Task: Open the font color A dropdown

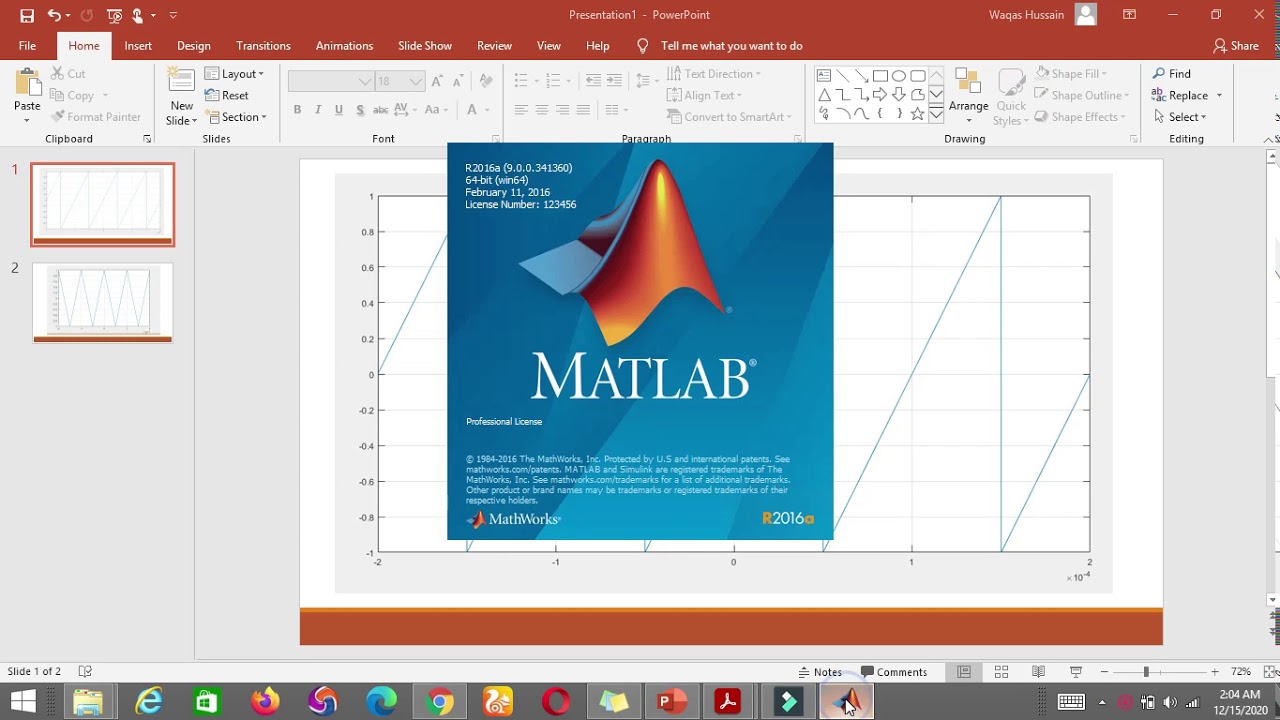Action: point(478,110)
